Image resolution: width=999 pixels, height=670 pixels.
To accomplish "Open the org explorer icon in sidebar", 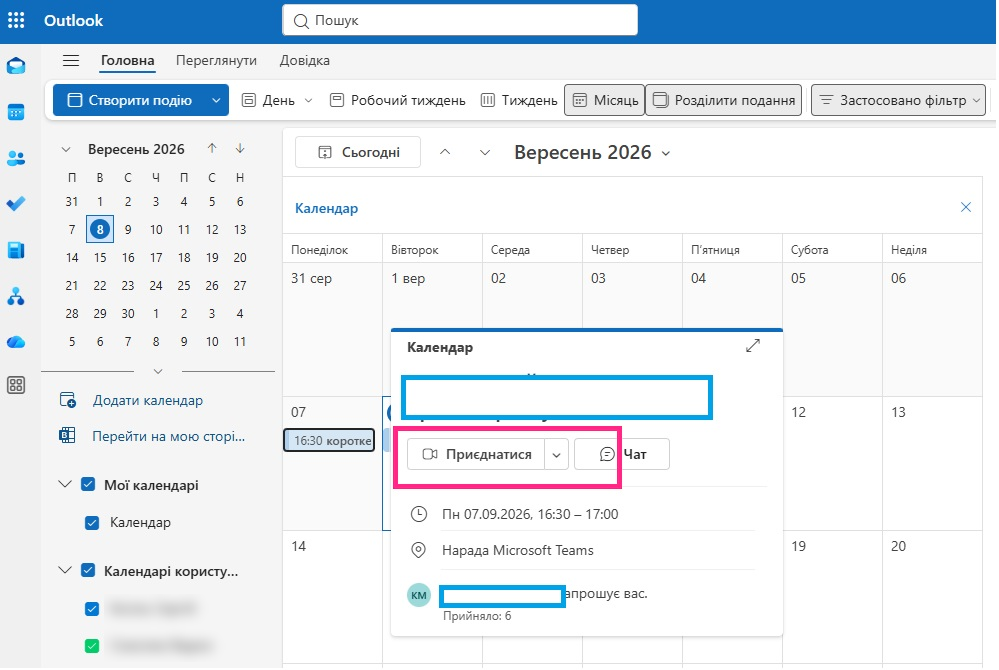I will tap(16, 296).
